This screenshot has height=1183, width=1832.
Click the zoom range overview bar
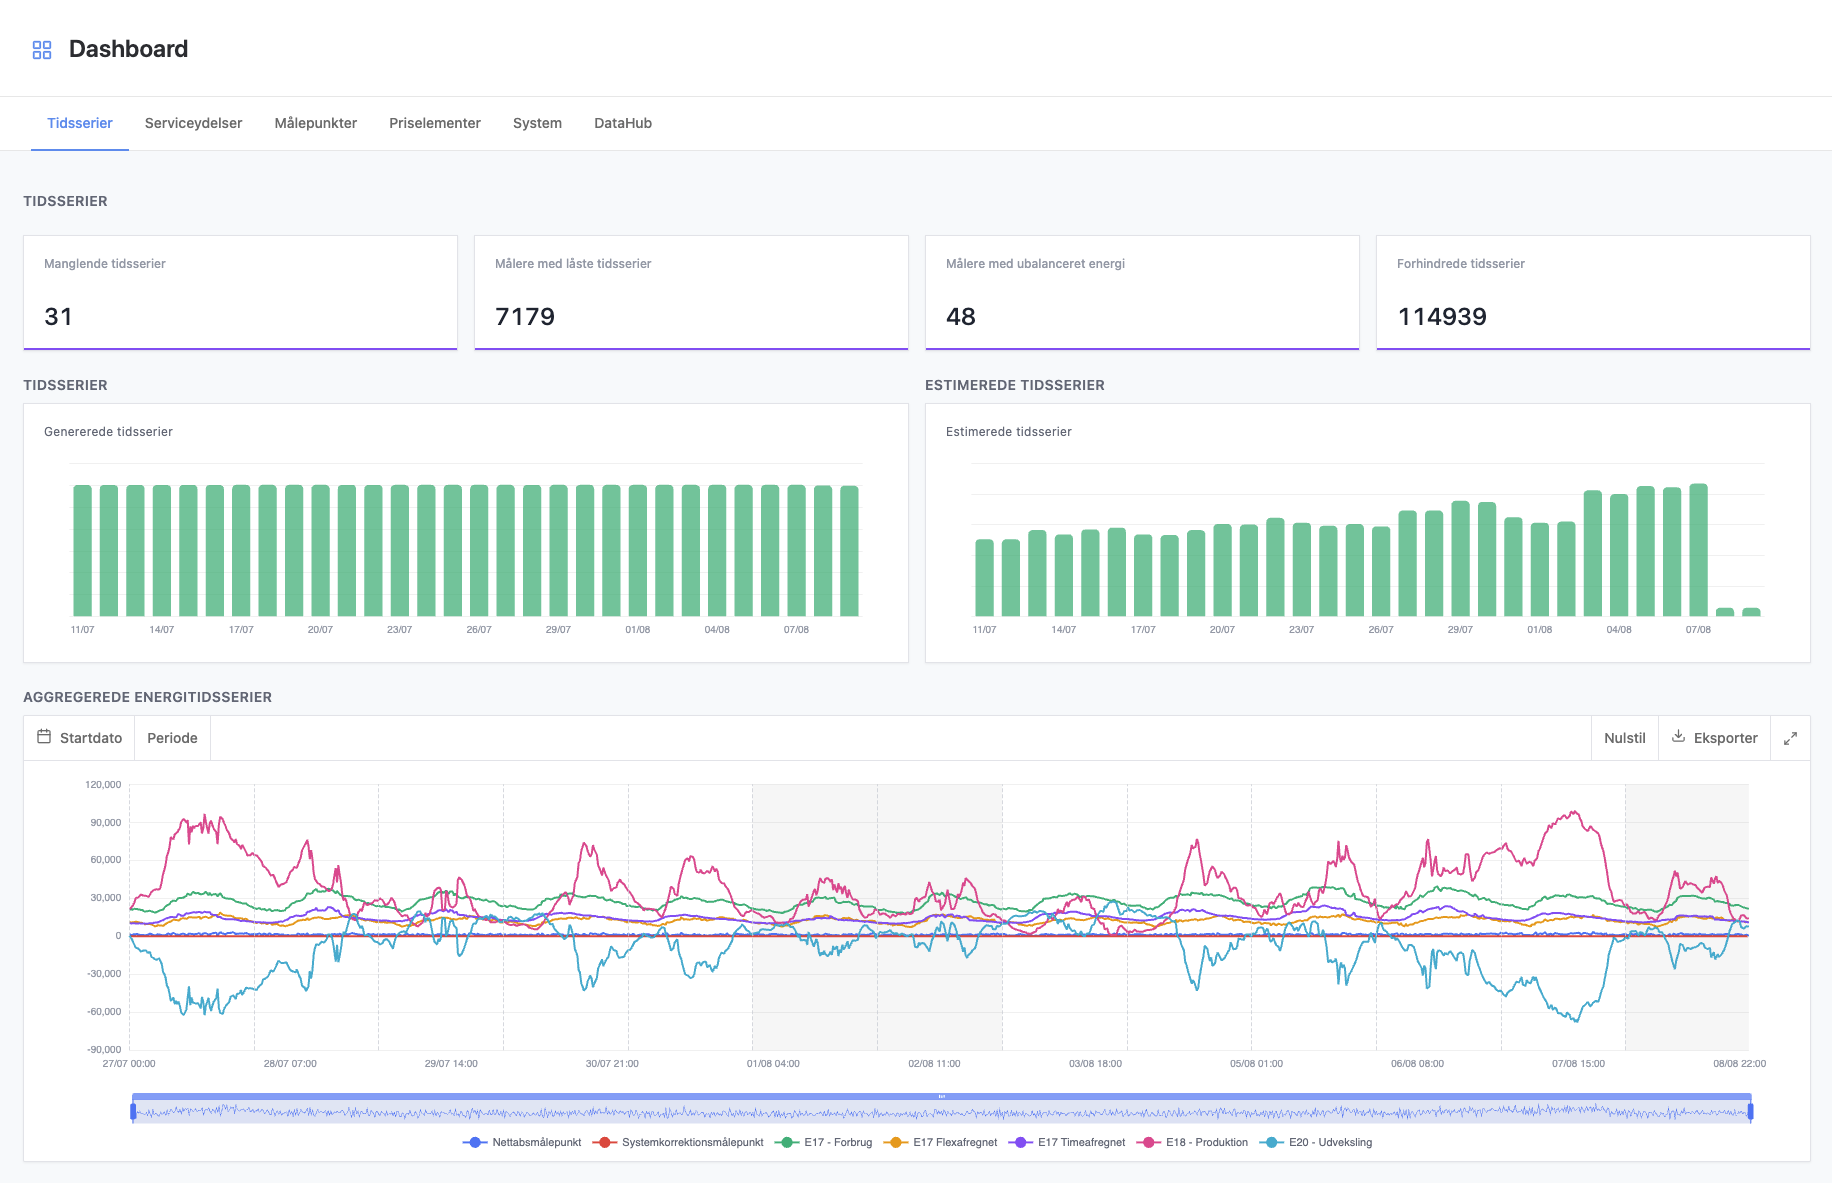pos(941,1110)
